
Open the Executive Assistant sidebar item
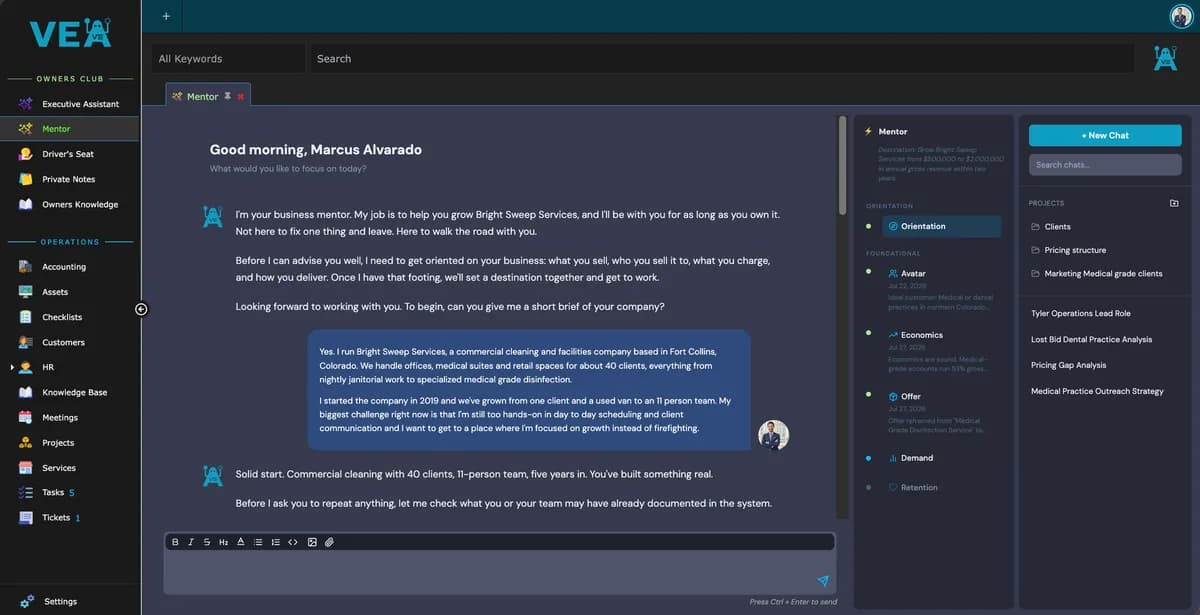pos(70,104)
